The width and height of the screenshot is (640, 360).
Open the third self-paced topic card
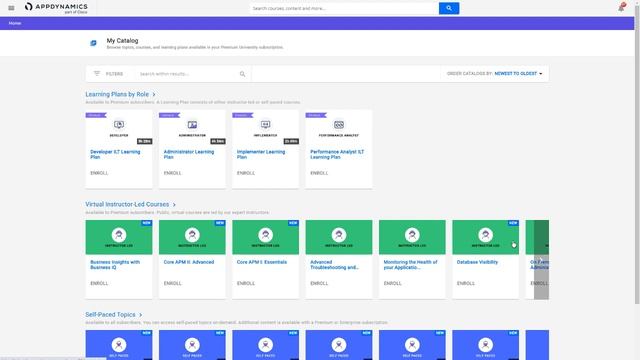(x=265, y=345)
